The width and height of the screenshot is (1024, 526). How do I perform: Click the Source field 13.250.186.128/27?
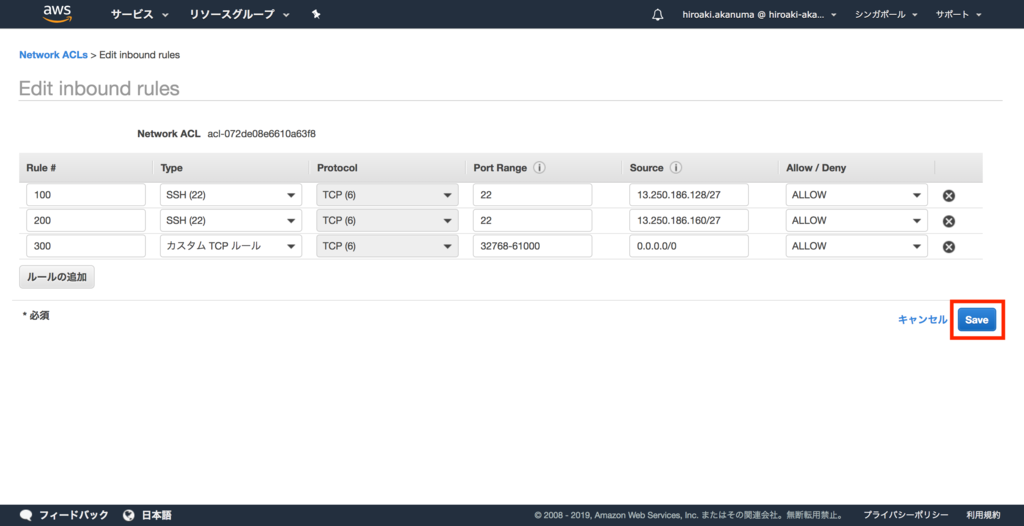(x=689, y=195)
